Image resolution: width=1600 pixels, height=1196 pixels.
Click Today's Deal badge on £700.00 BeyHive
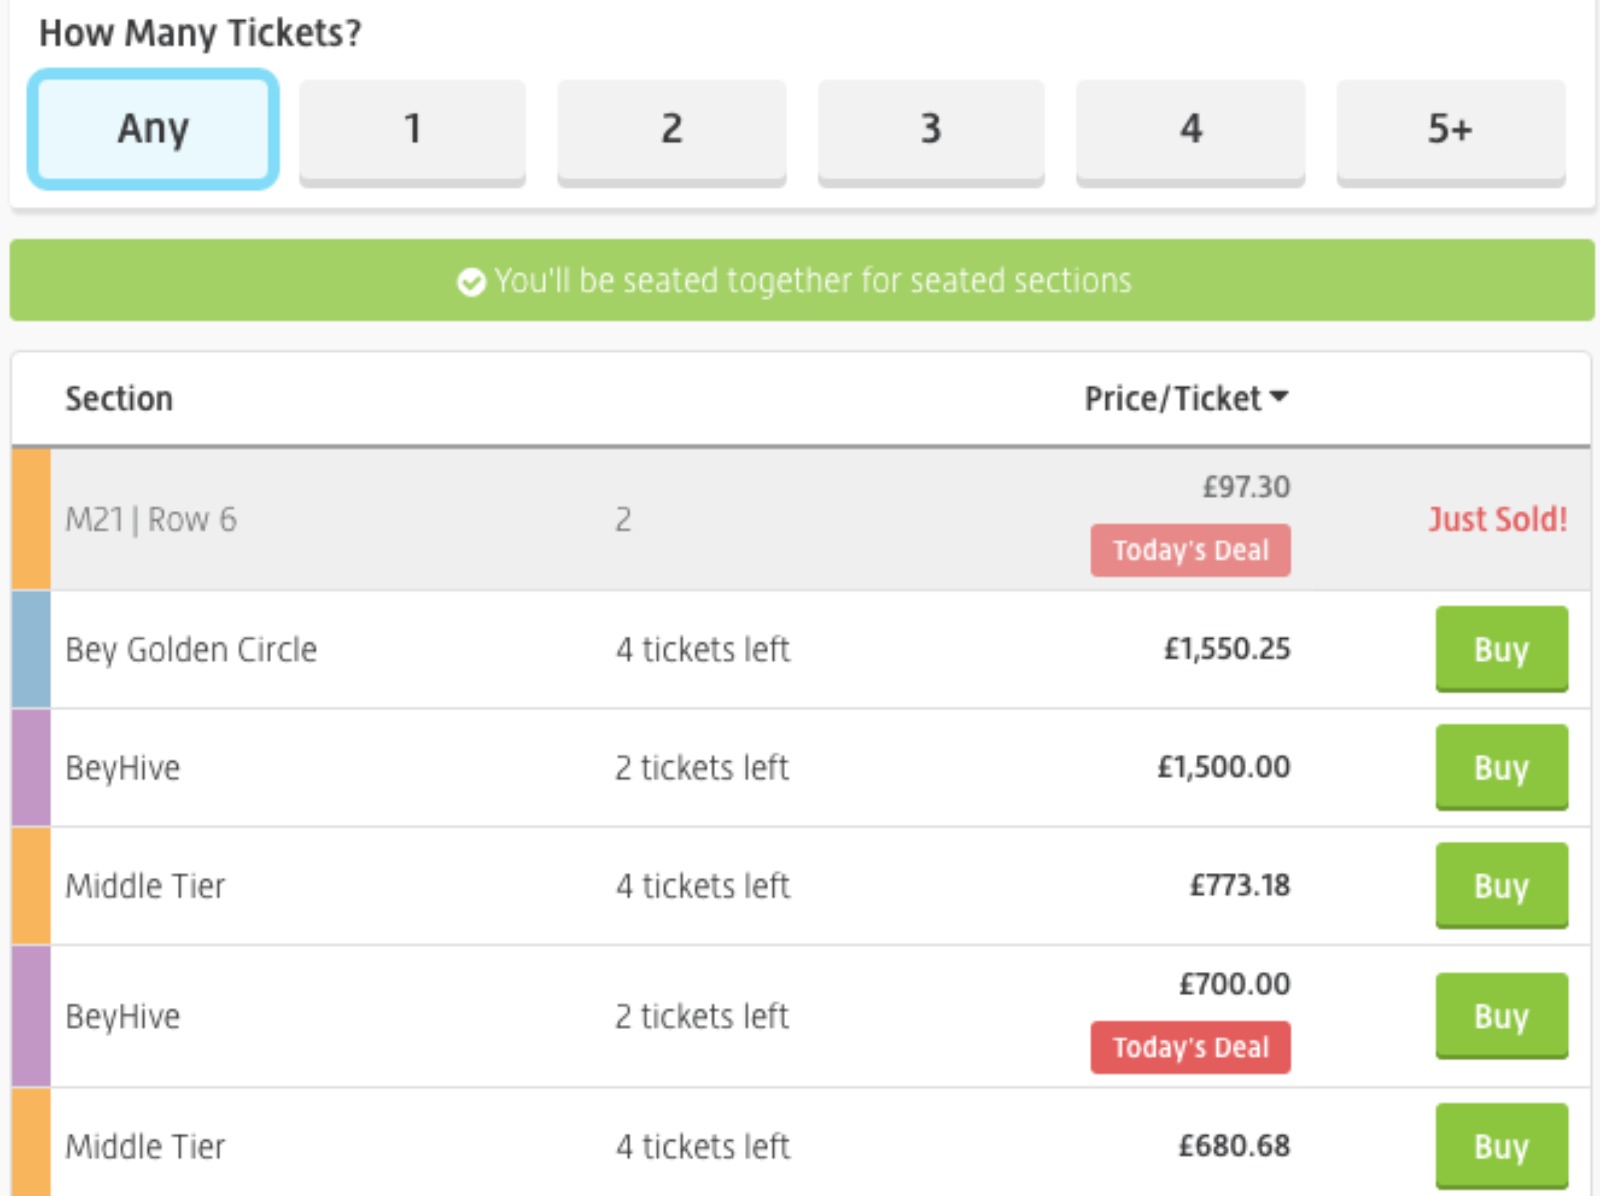(x=1190, y=1047)
